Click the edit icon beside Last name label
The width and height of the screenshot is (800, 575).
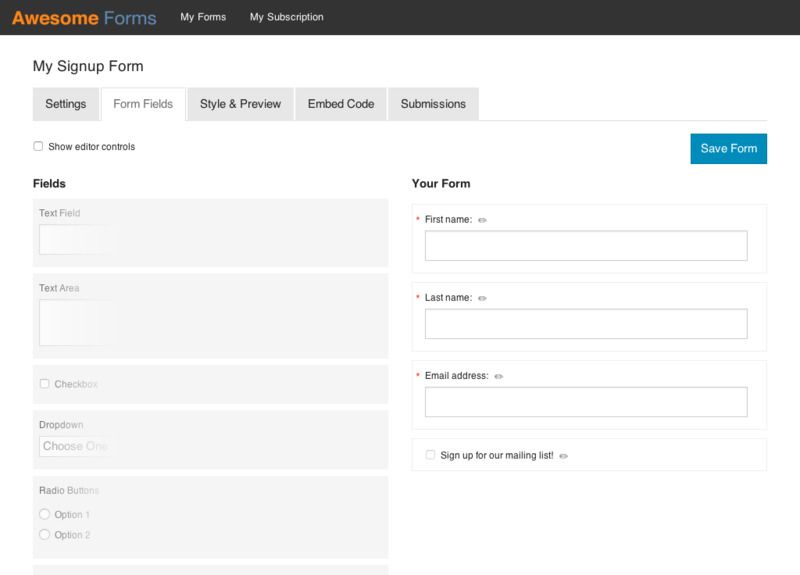coord(482,298)
